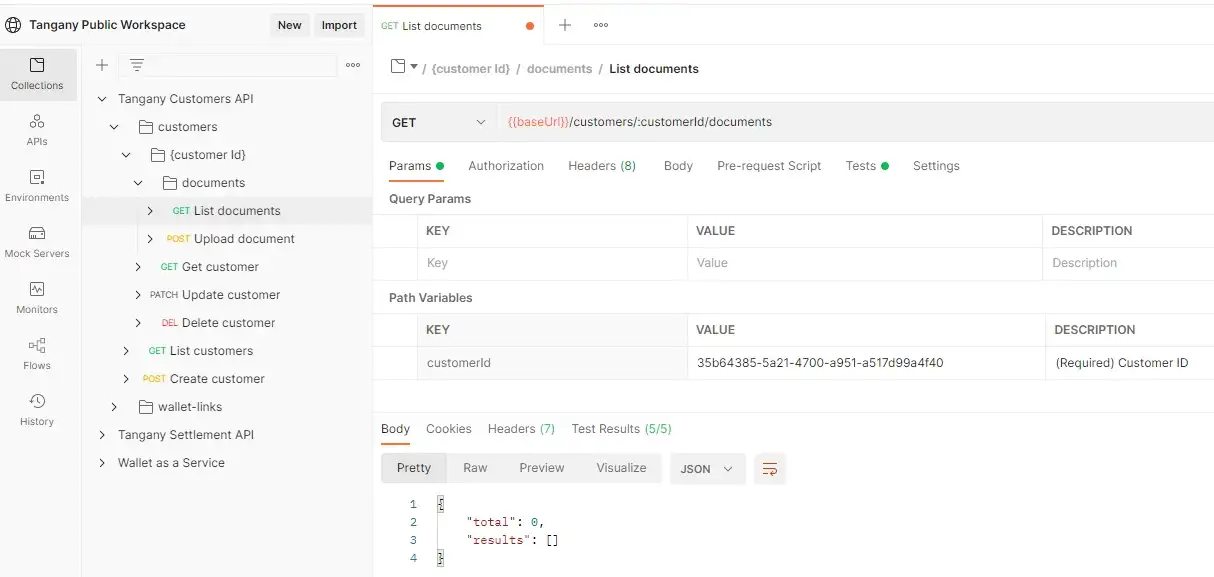Click the query param Key field
Image resolution: width=1214 pixels, height=577 pixels.
point(553,263)
